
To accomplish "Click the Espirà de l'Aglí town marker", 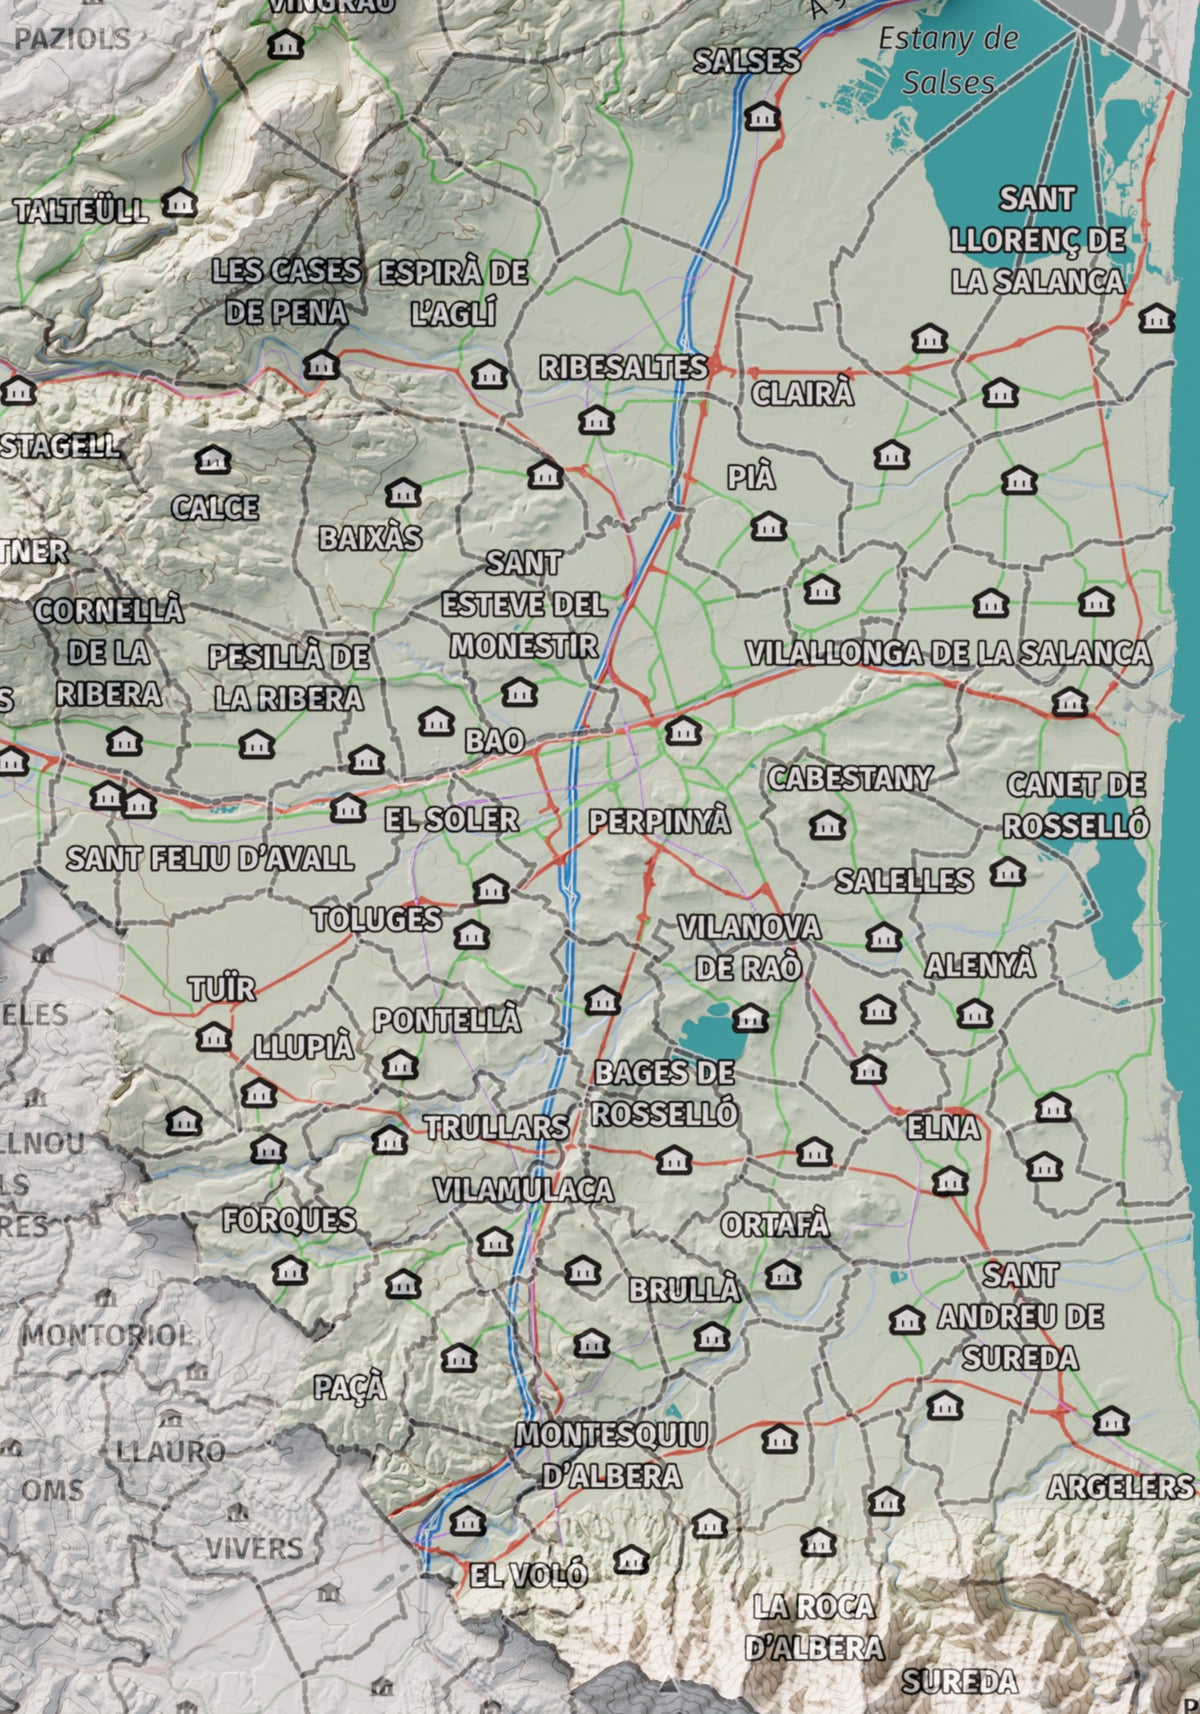I will click(489, 376).
